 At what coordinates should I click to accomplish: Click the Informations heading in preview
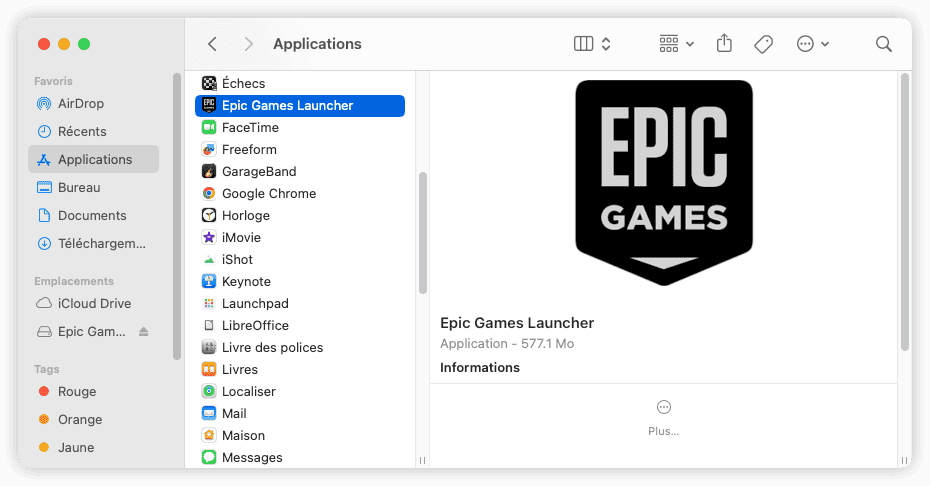480,368
